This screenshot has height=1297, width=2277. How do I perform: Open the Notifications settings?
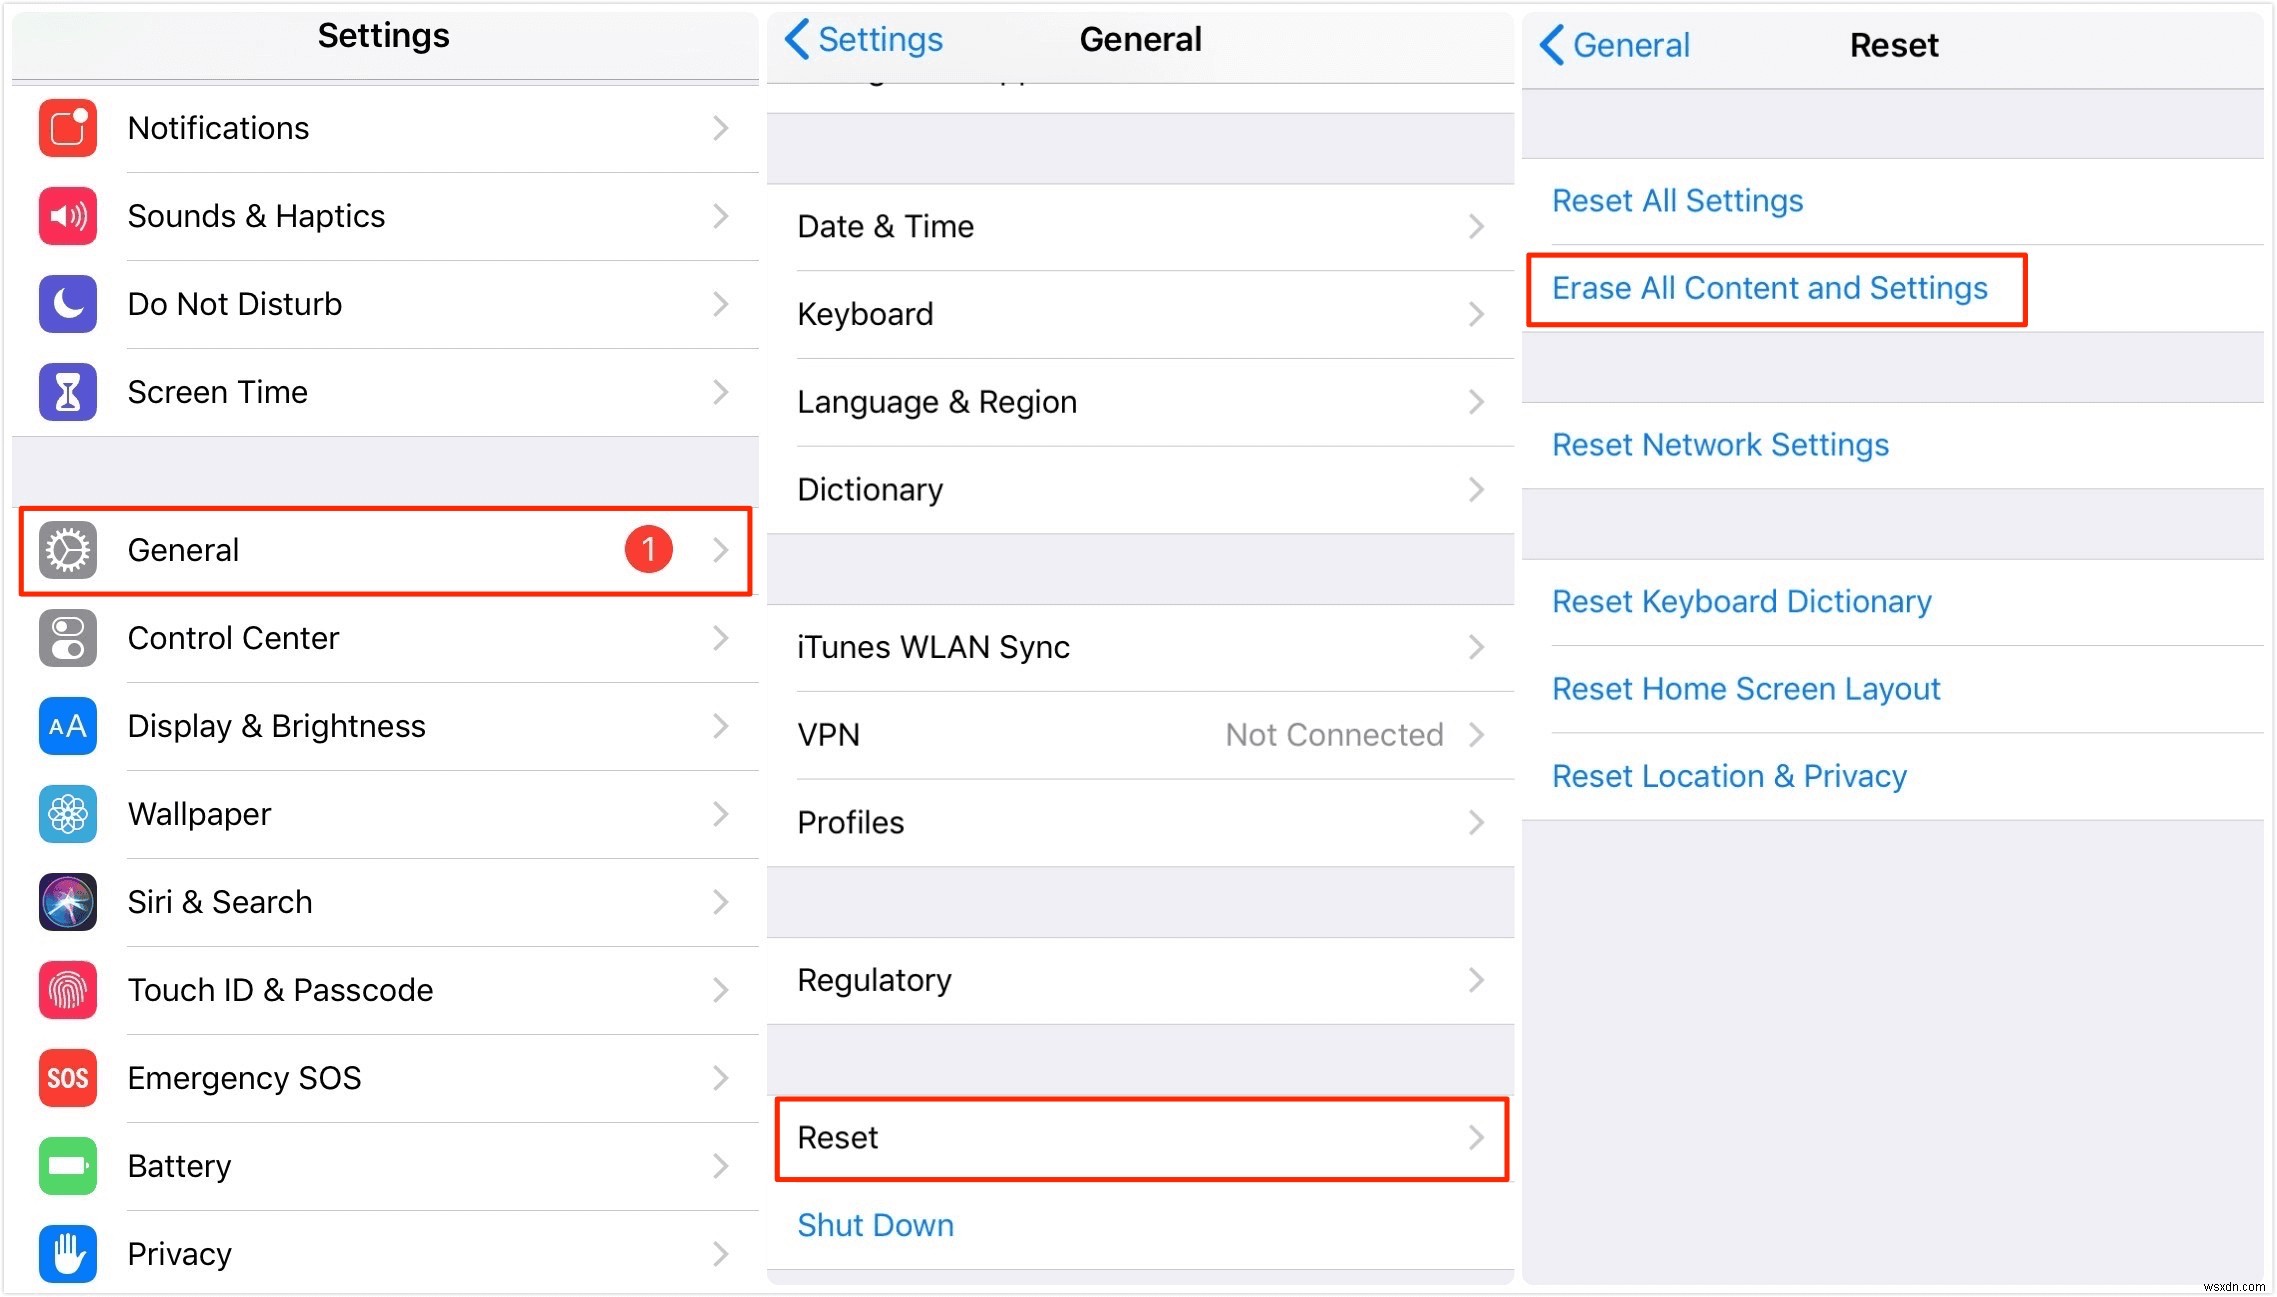point(385,128)
